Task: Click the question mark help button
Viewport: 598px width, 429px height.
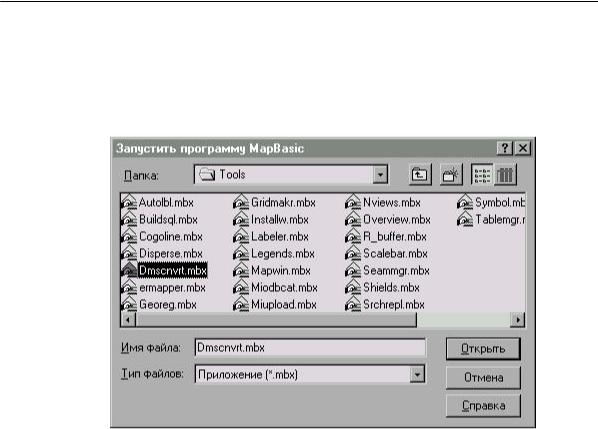Action: point(505,148)
